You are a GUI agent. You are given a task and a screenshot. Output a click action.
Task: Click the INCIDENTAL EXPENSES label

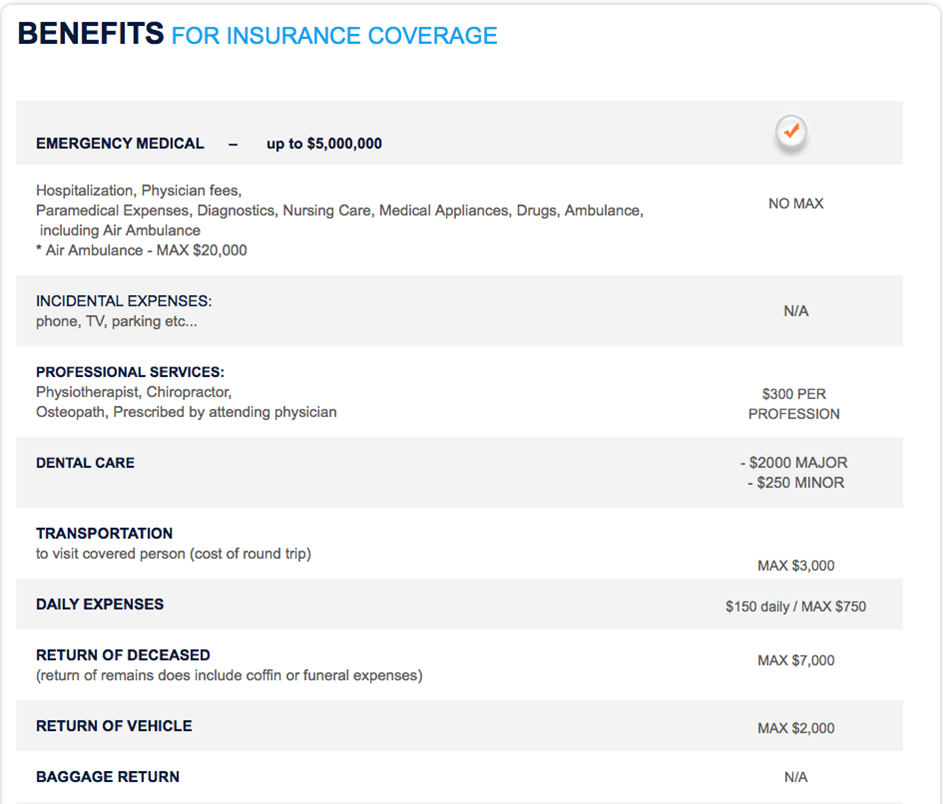[x=124, y=301]
